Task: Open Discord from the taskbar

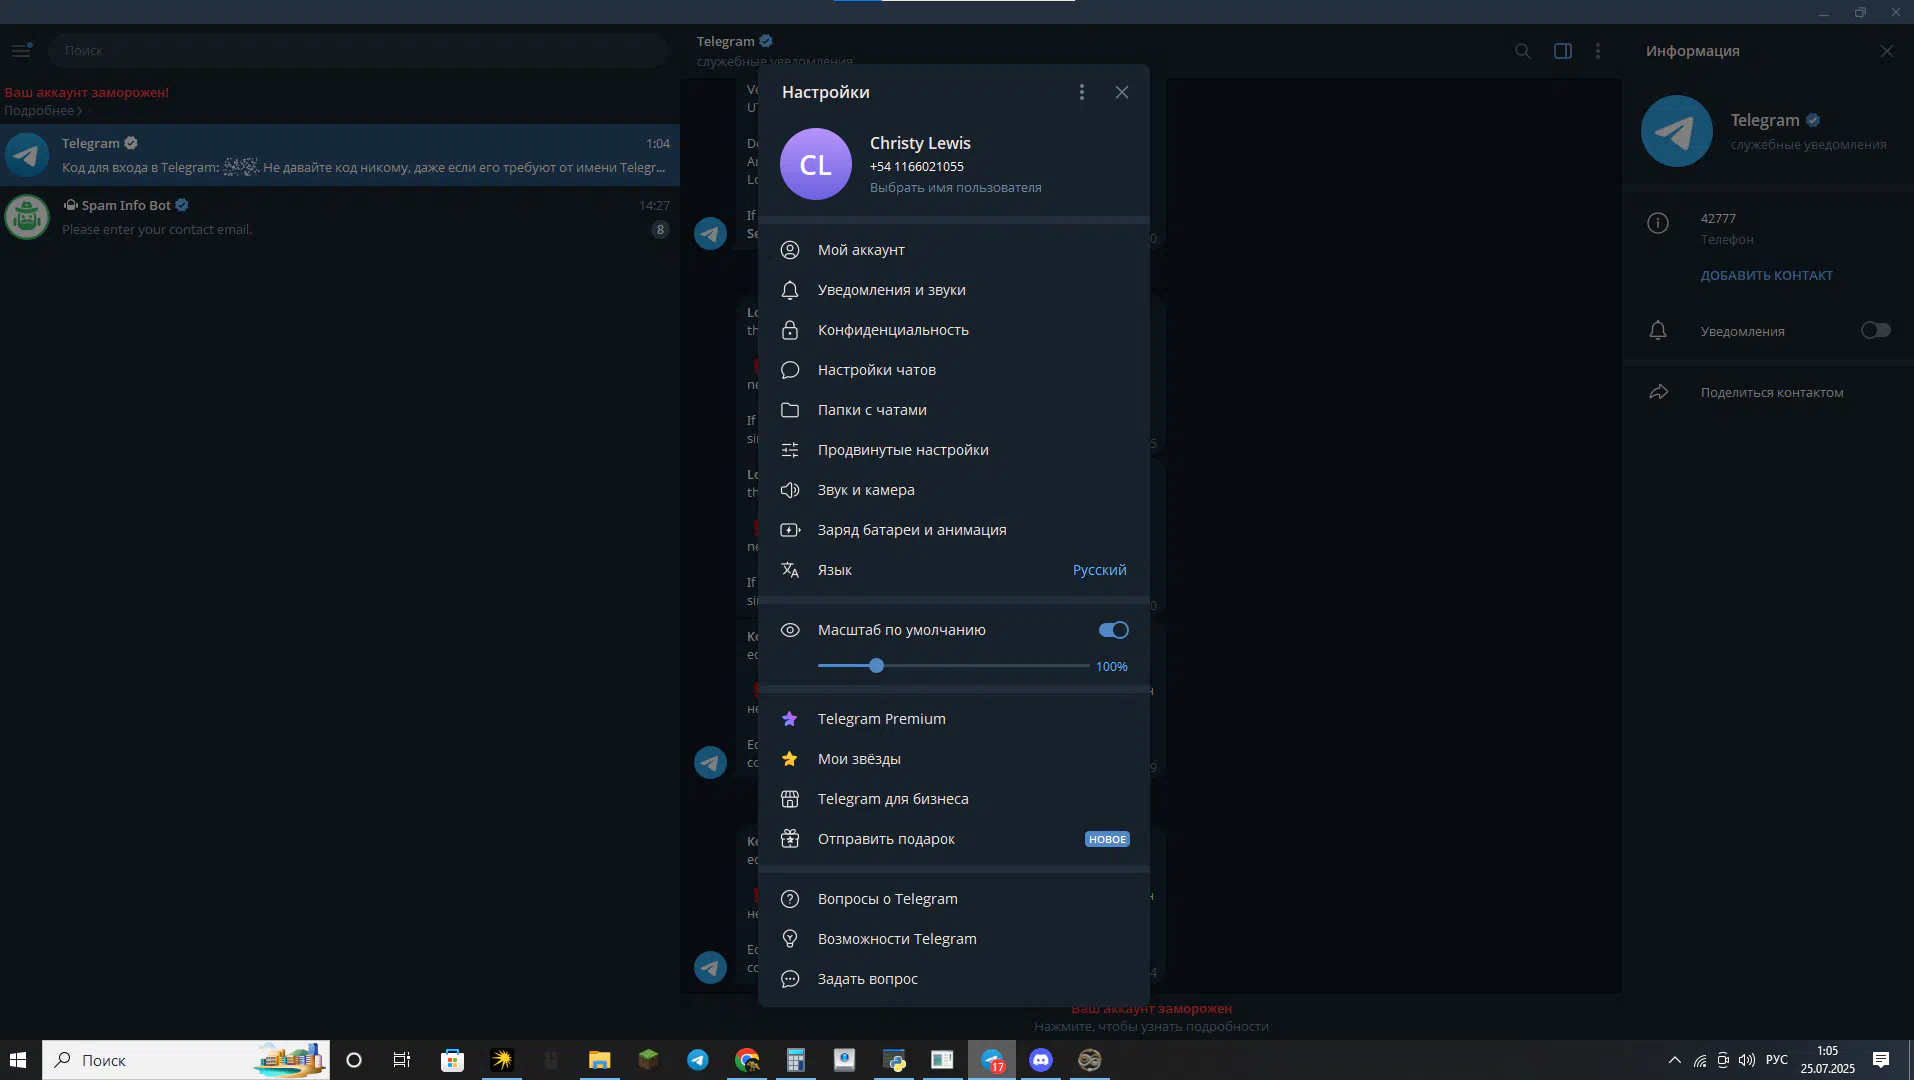Action: [x=1041, y=1060]
